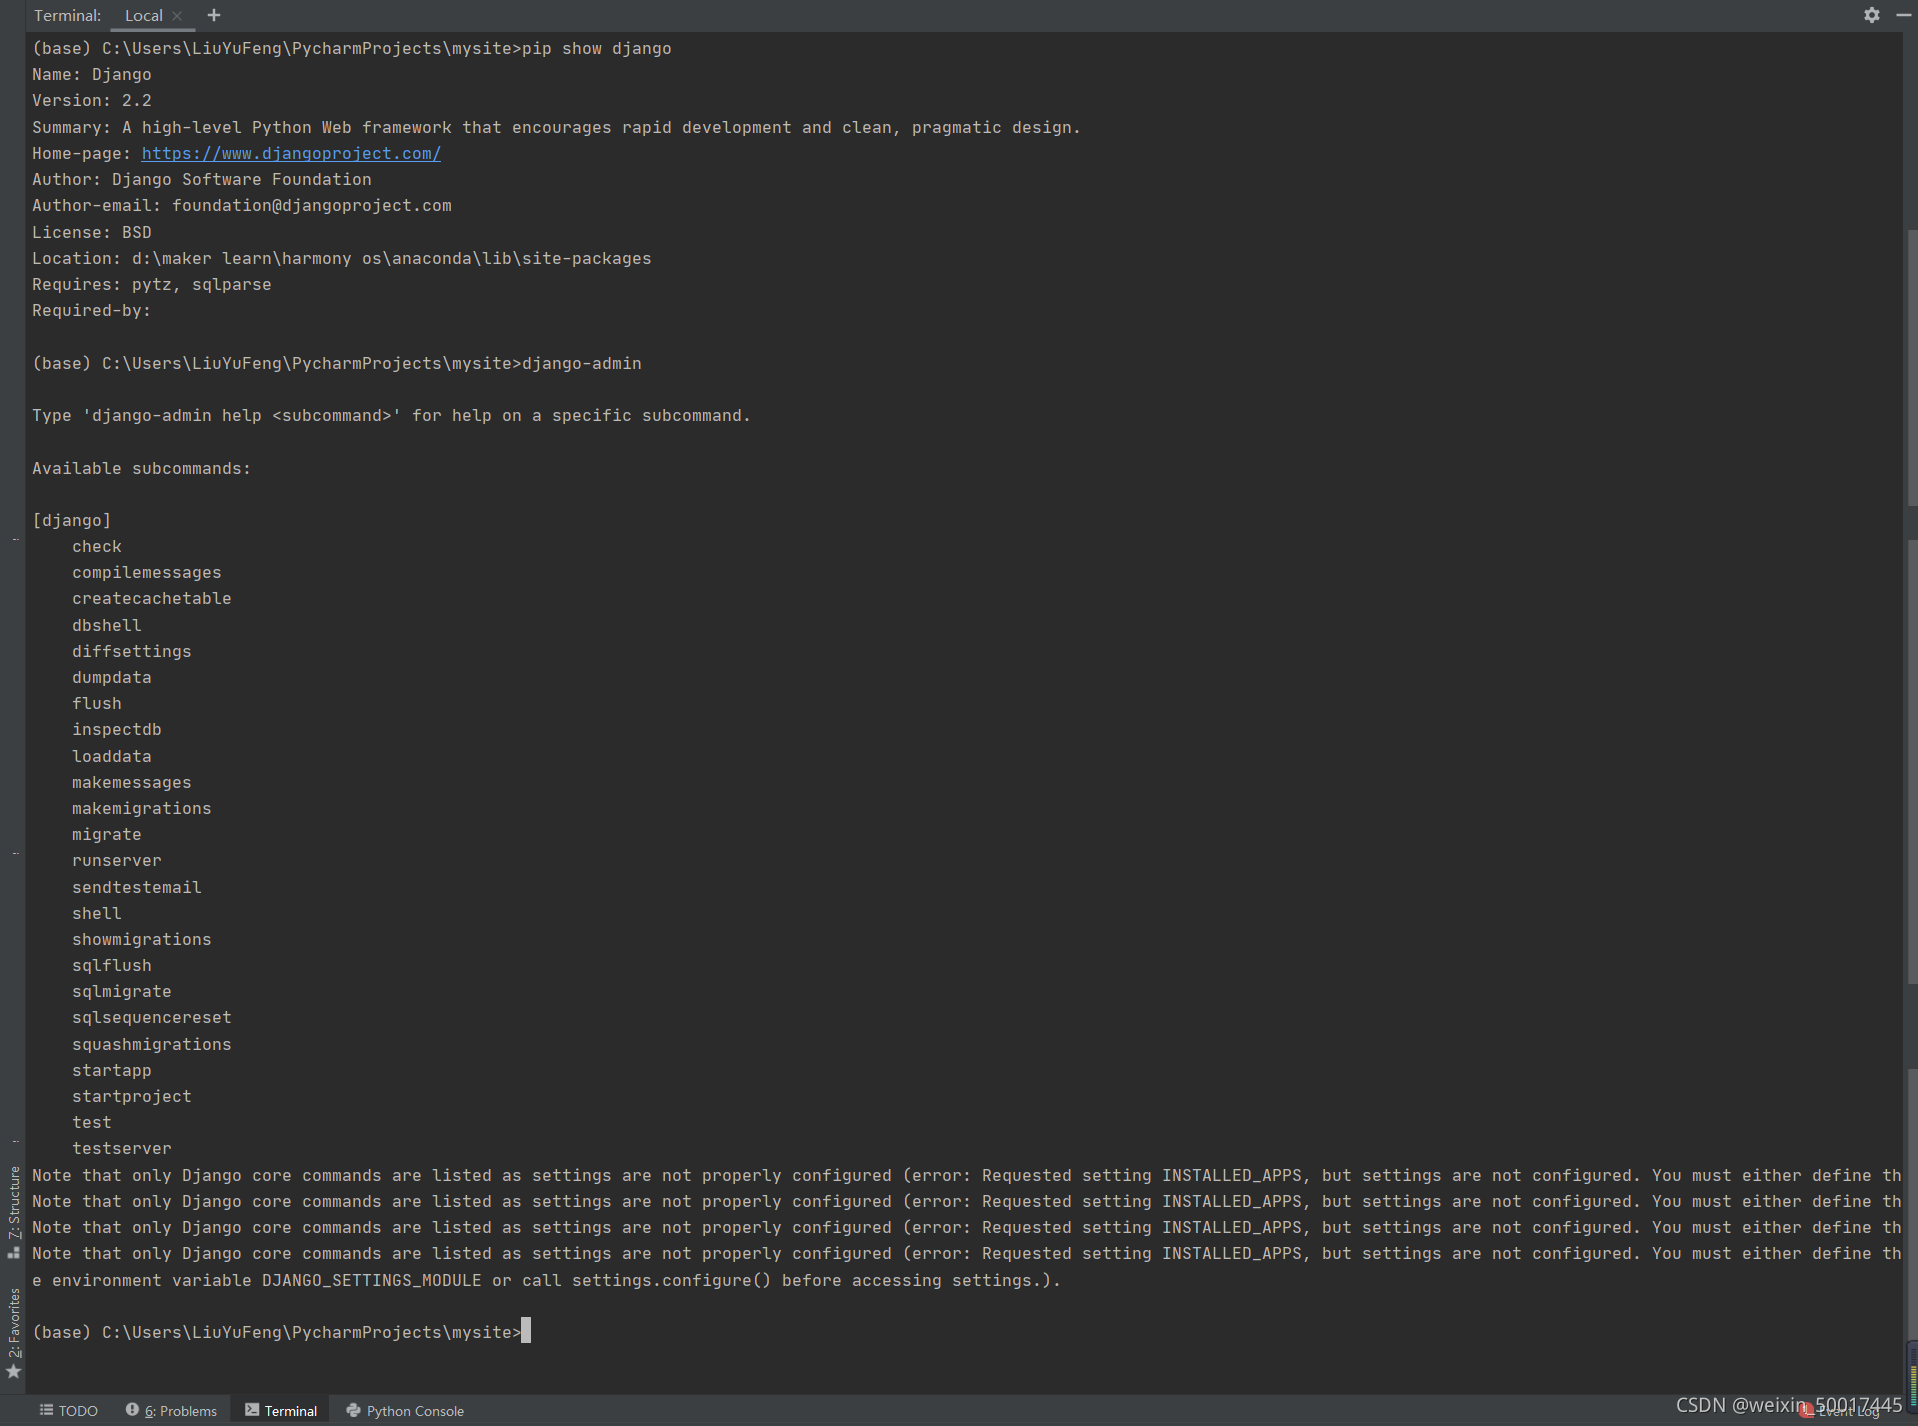Click the Python Console snake icon

click(x=353, y=1410)
